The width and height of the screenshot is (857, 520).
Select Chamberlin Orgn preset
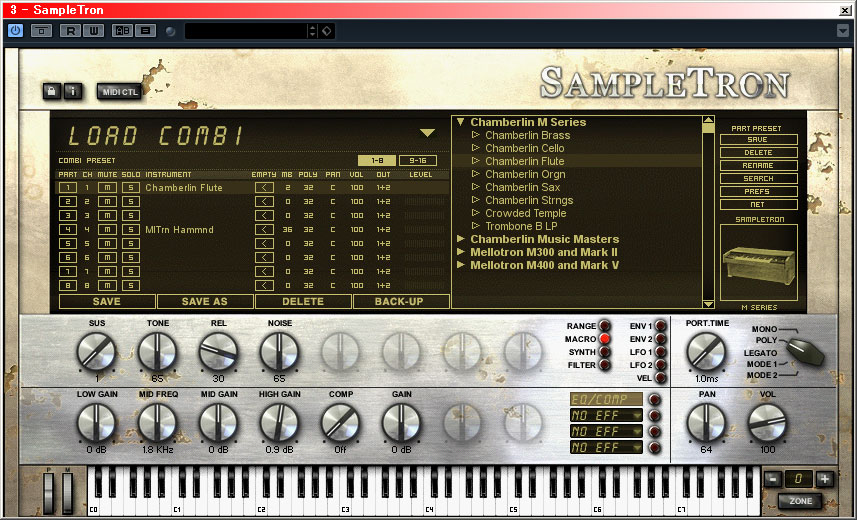pyautogui.click(x=525, y=174)
